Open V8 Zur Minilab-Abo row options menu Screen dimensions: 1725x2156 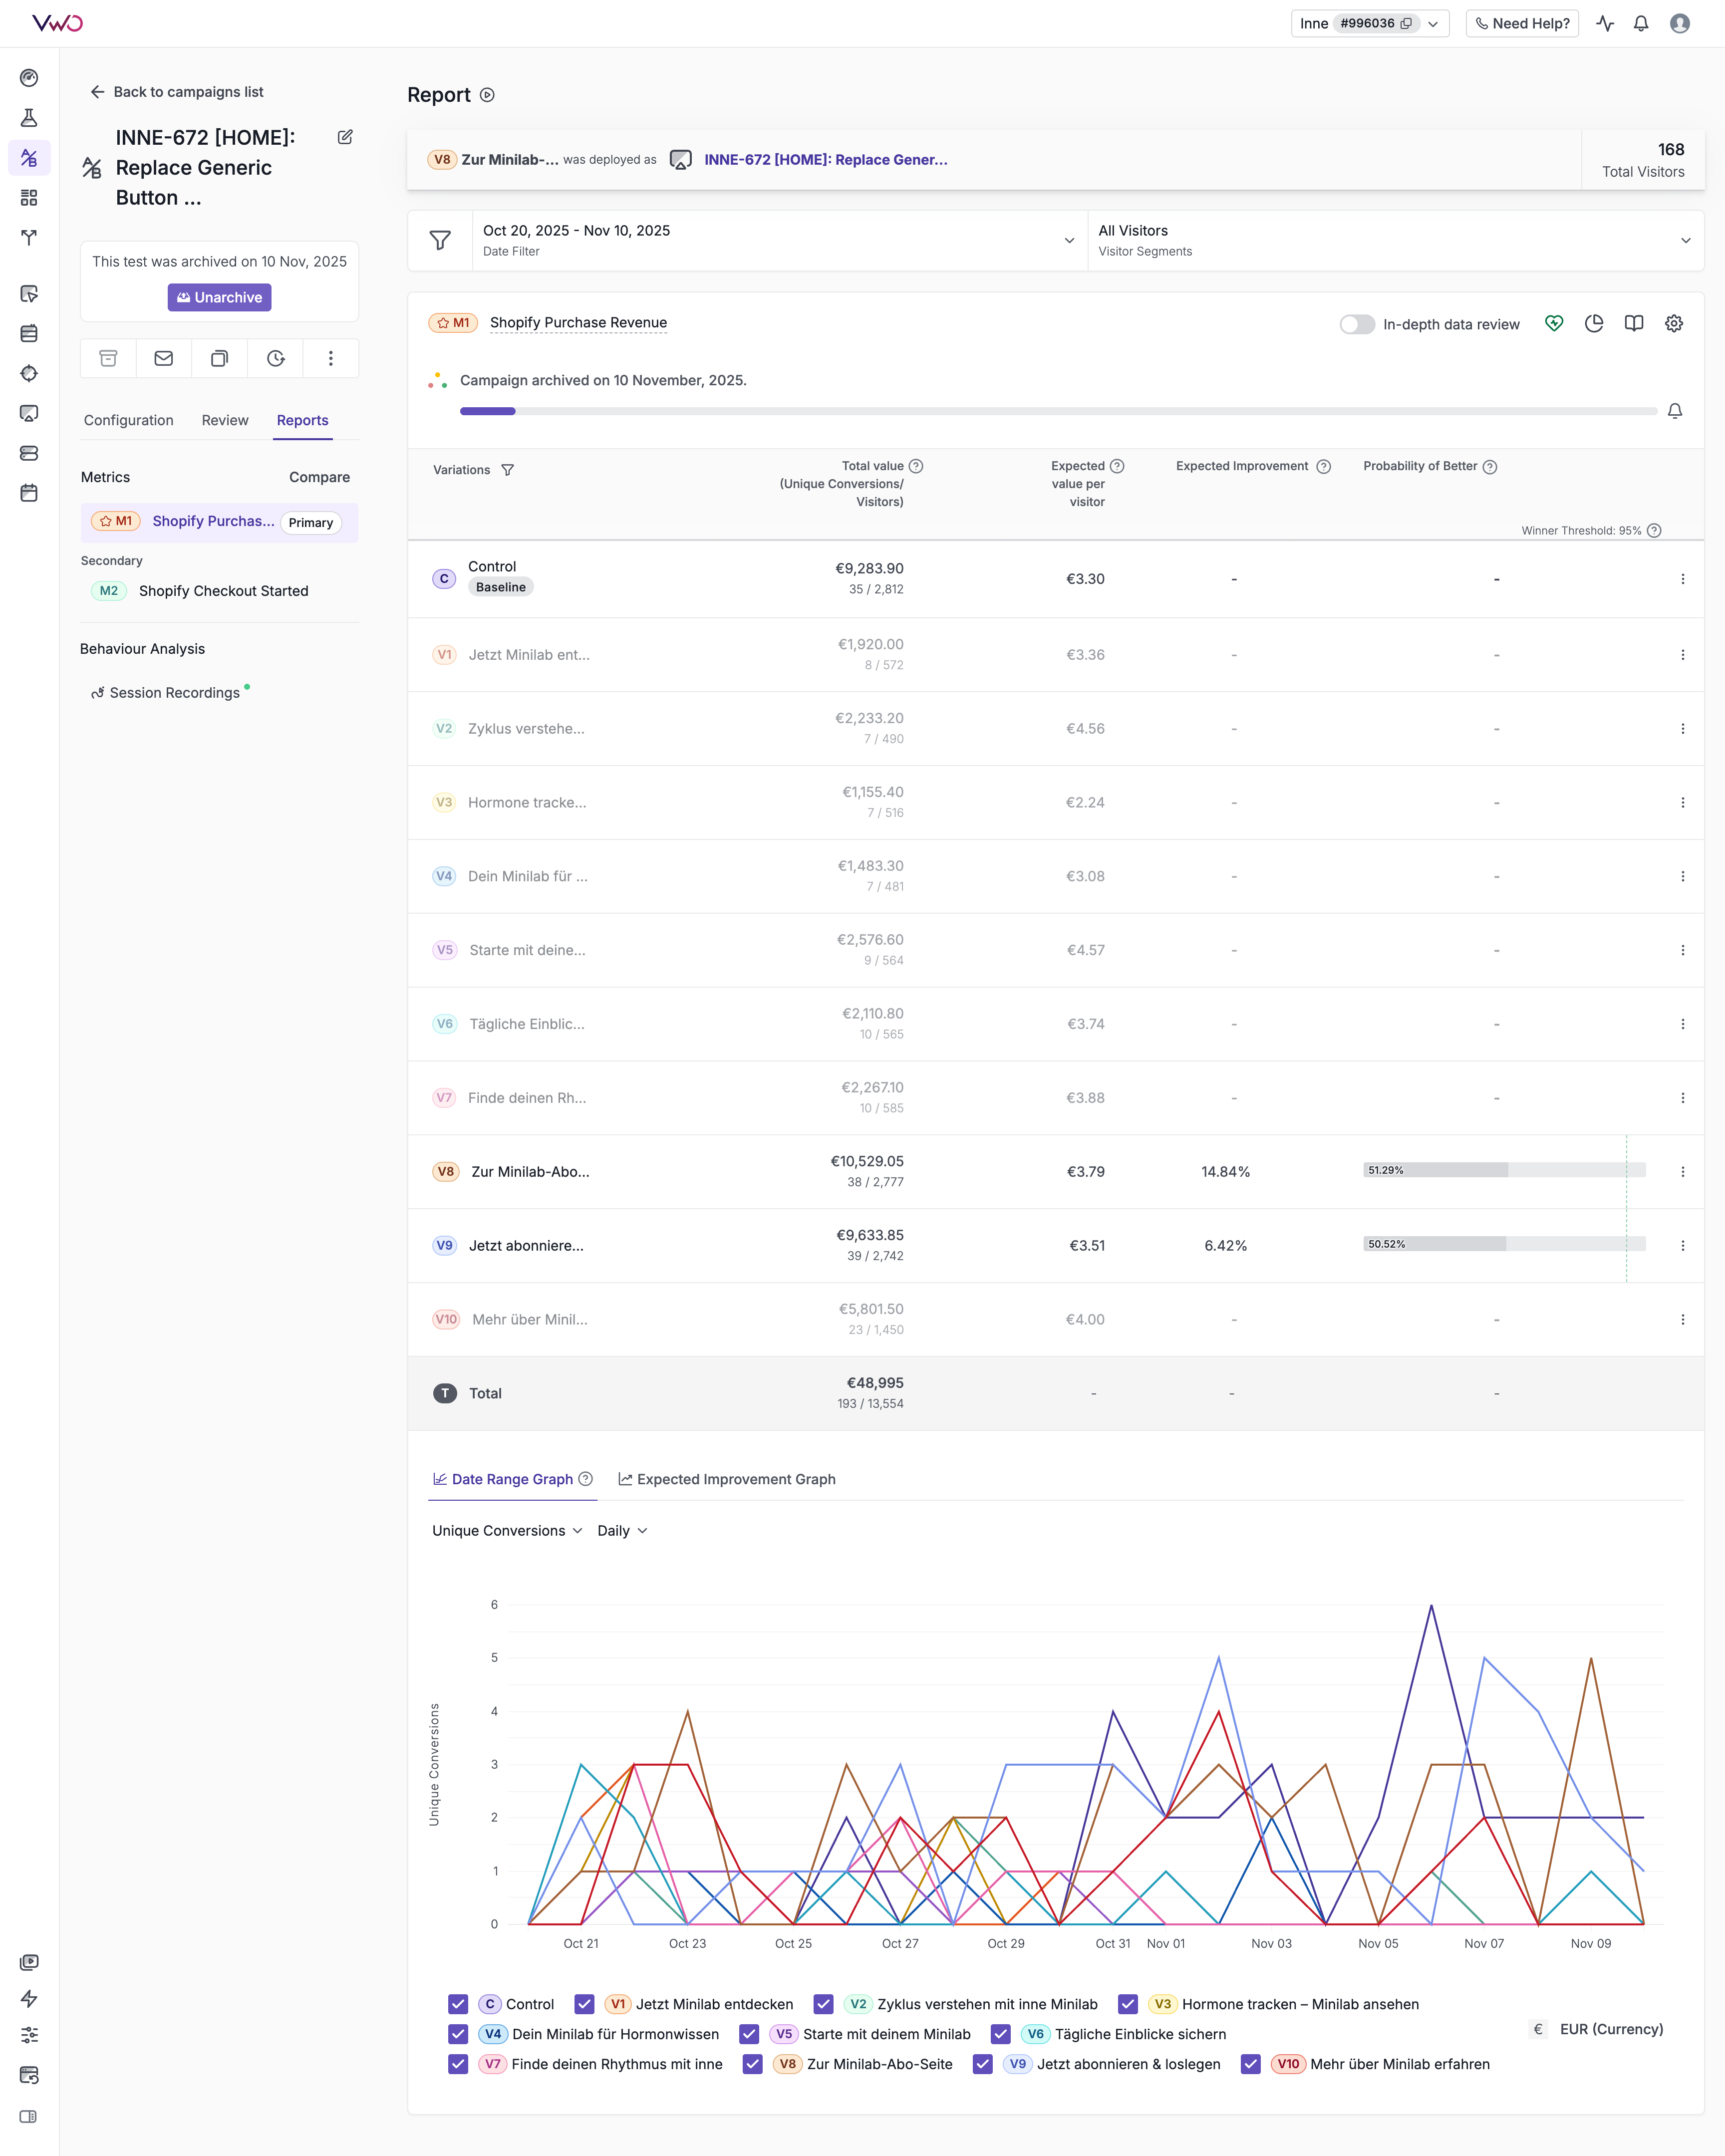[1682, 1172]
